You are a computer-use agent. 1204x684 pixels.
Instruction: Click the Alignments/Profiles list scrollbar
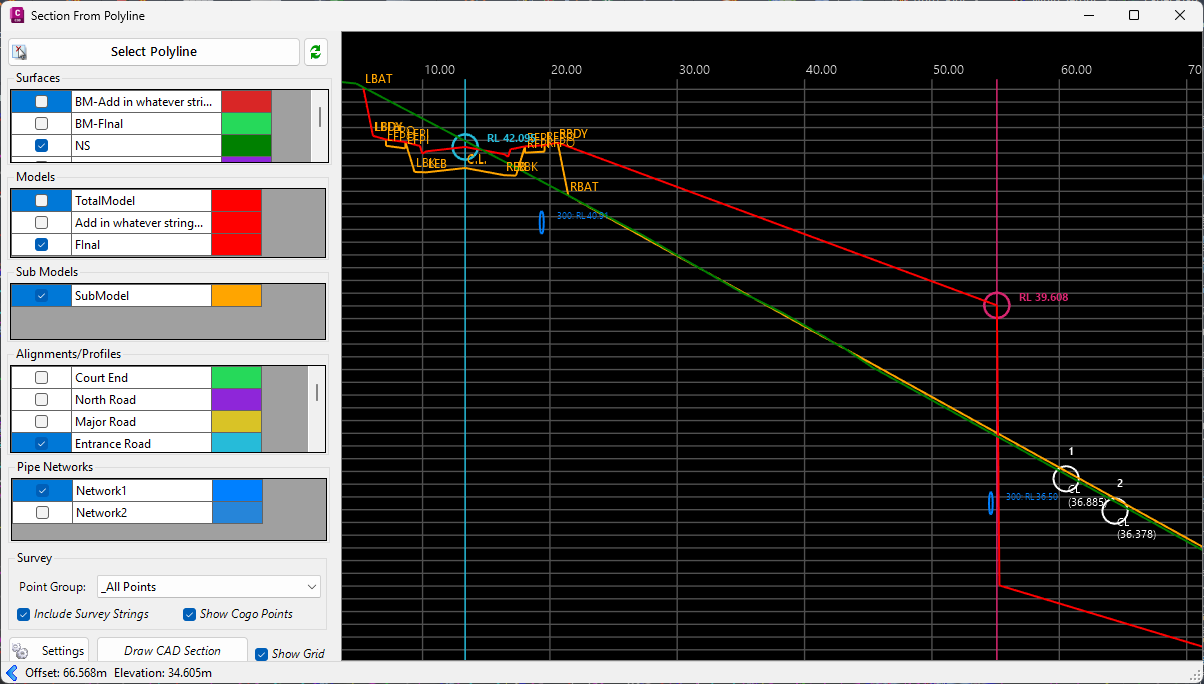point(317,392)
